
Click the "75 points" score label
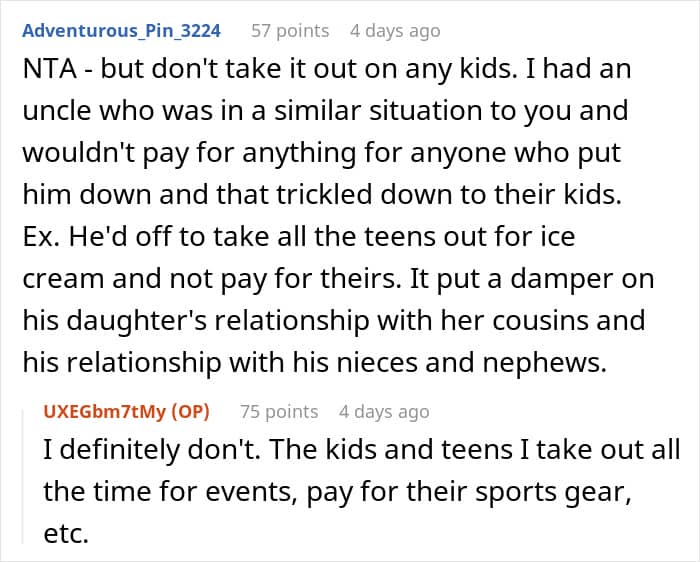(279, 411)
